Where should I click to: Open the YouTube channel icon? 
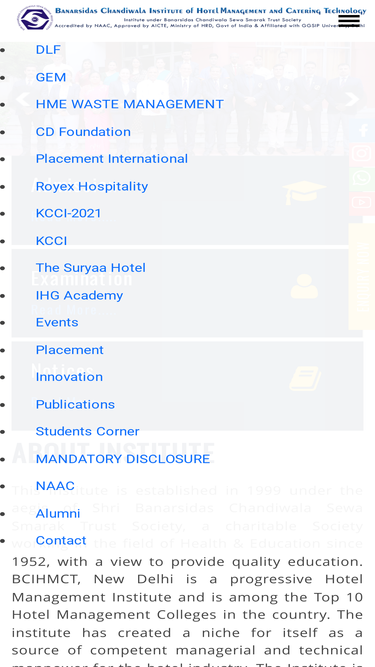[x=362, y=202]
